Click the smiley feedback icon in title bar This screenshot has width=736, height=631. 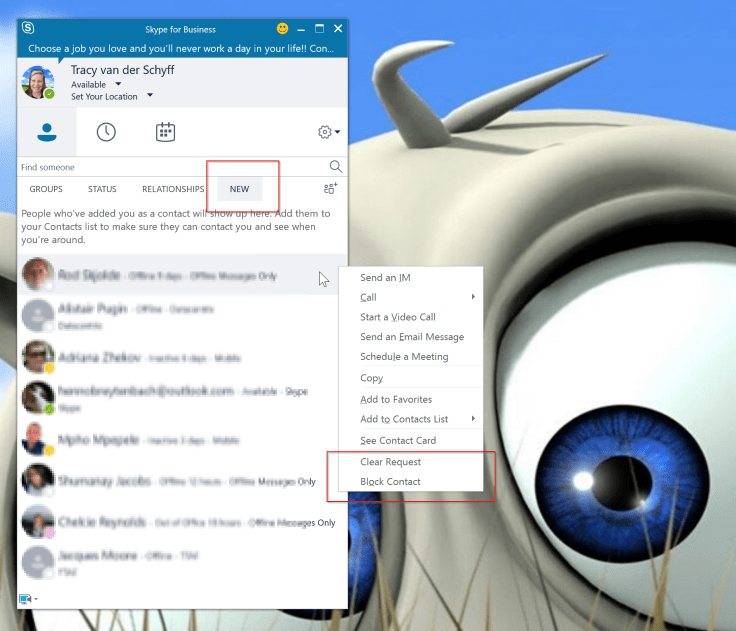tap(282, 29)
